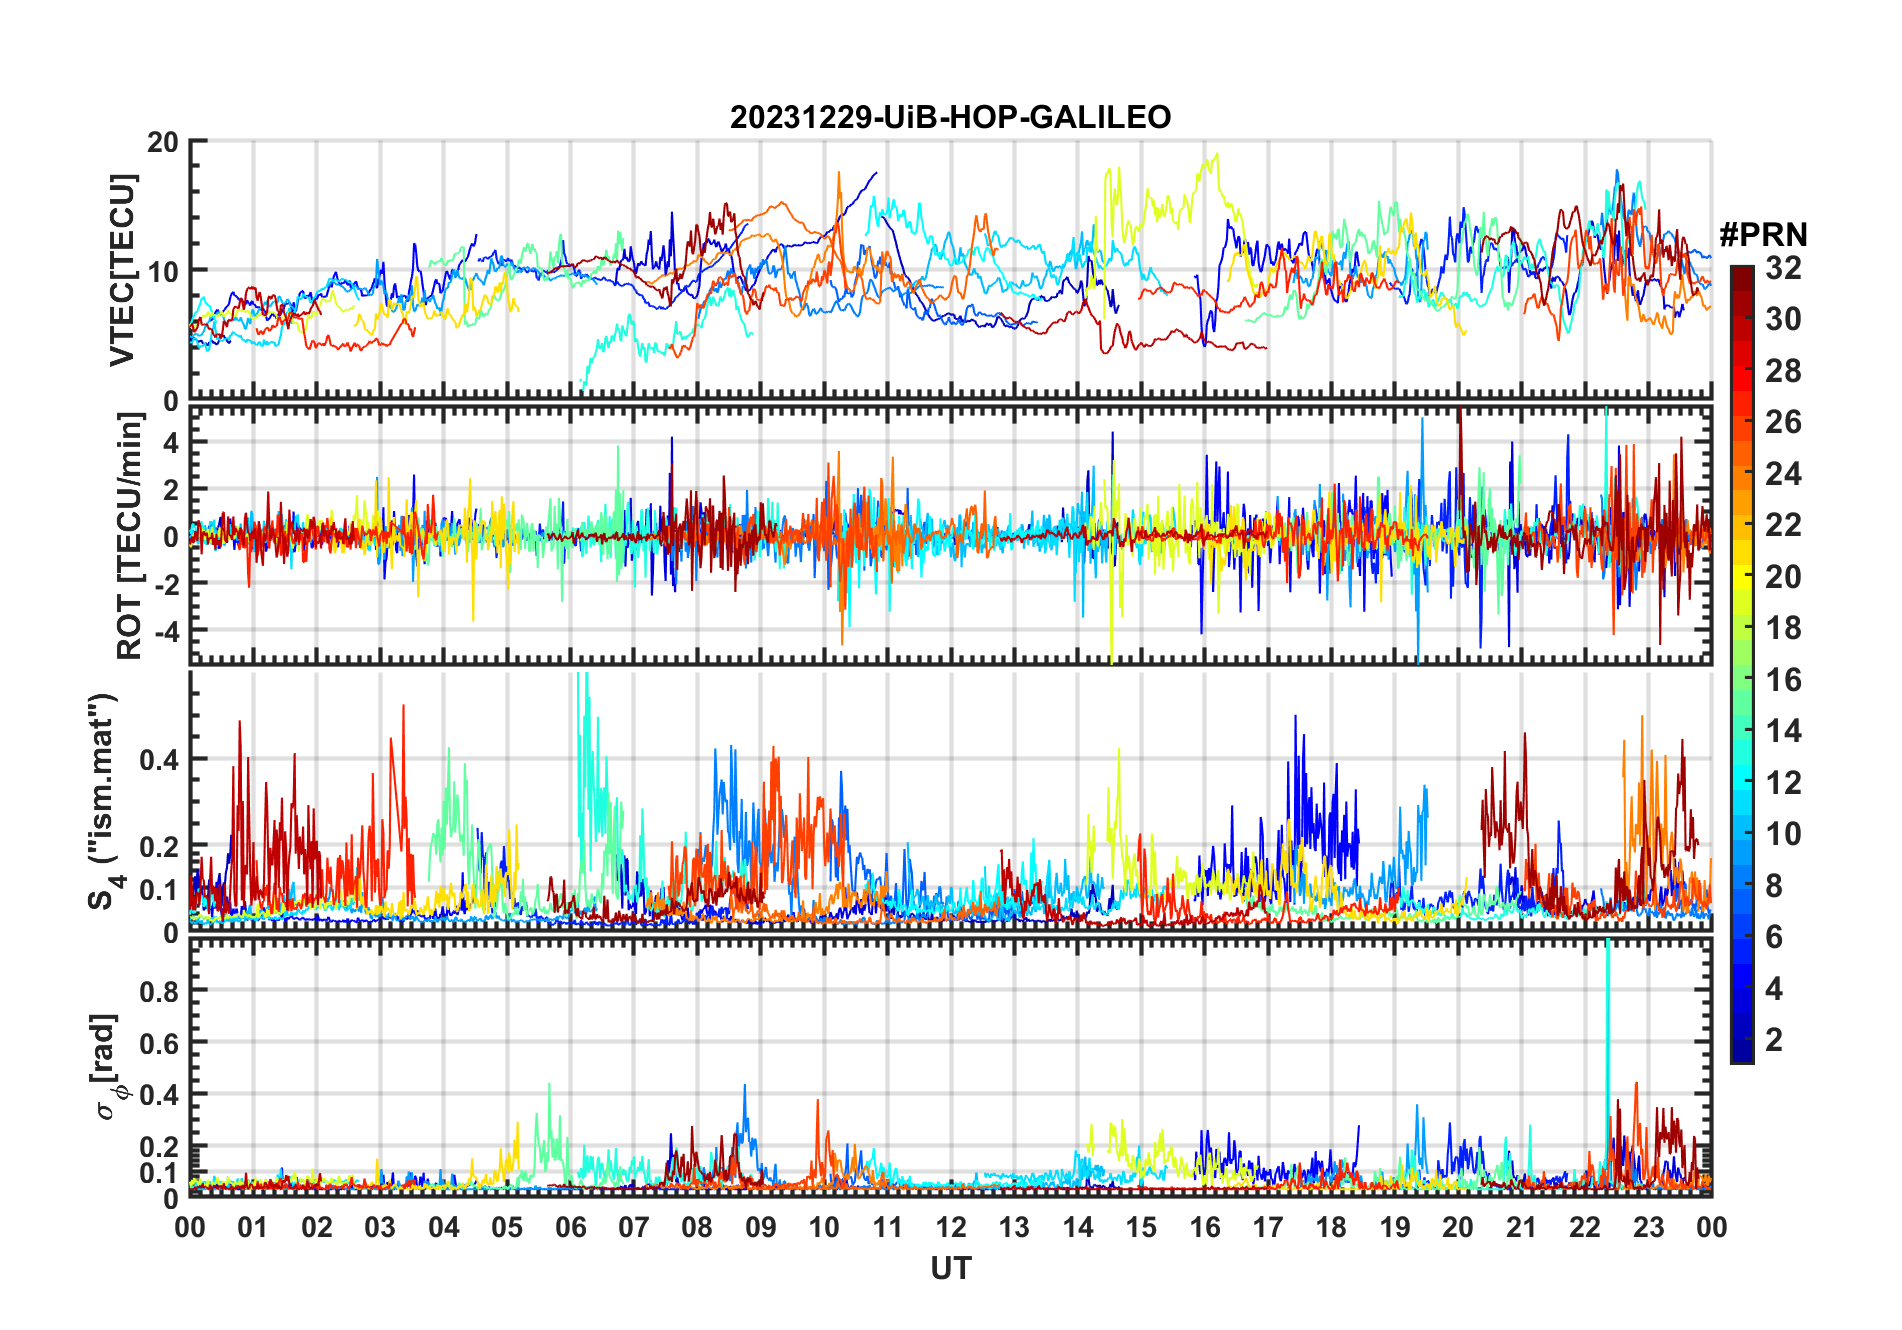1902x1330 pixels.
Task: Select UT axis hour tick 02
Action: (x=317, y=1227)
